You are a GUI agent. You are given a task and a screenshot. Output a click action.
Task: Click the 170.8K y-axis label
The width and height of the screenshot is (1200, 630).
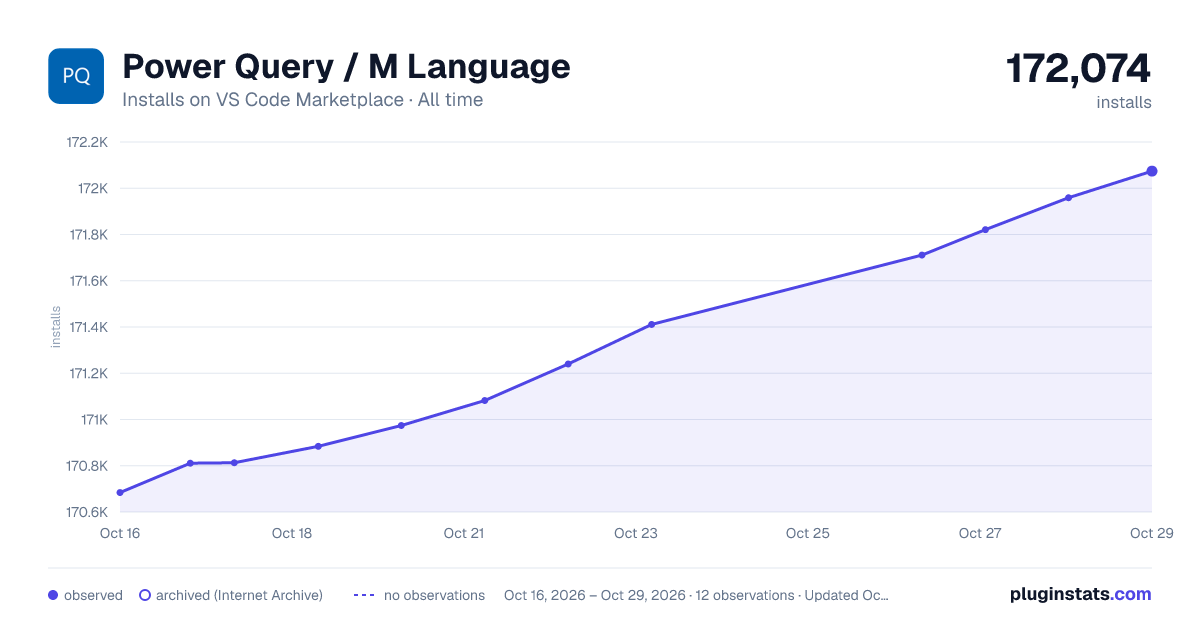87,466
